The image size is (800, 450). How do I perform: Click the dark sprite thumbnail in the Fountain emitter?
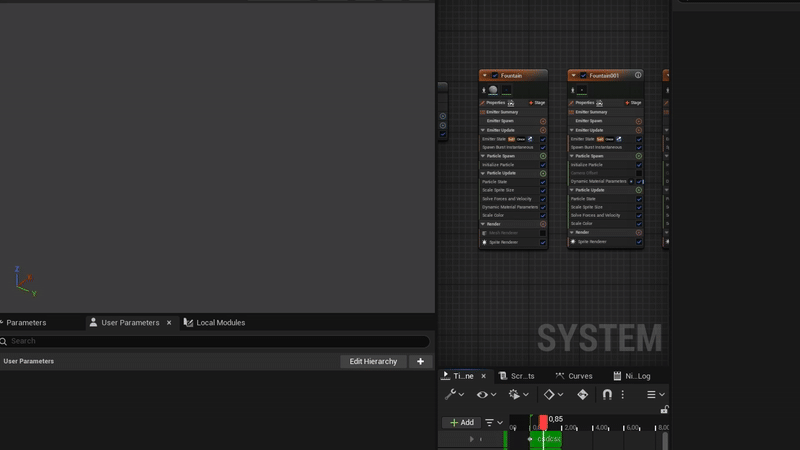pos(506,90)
